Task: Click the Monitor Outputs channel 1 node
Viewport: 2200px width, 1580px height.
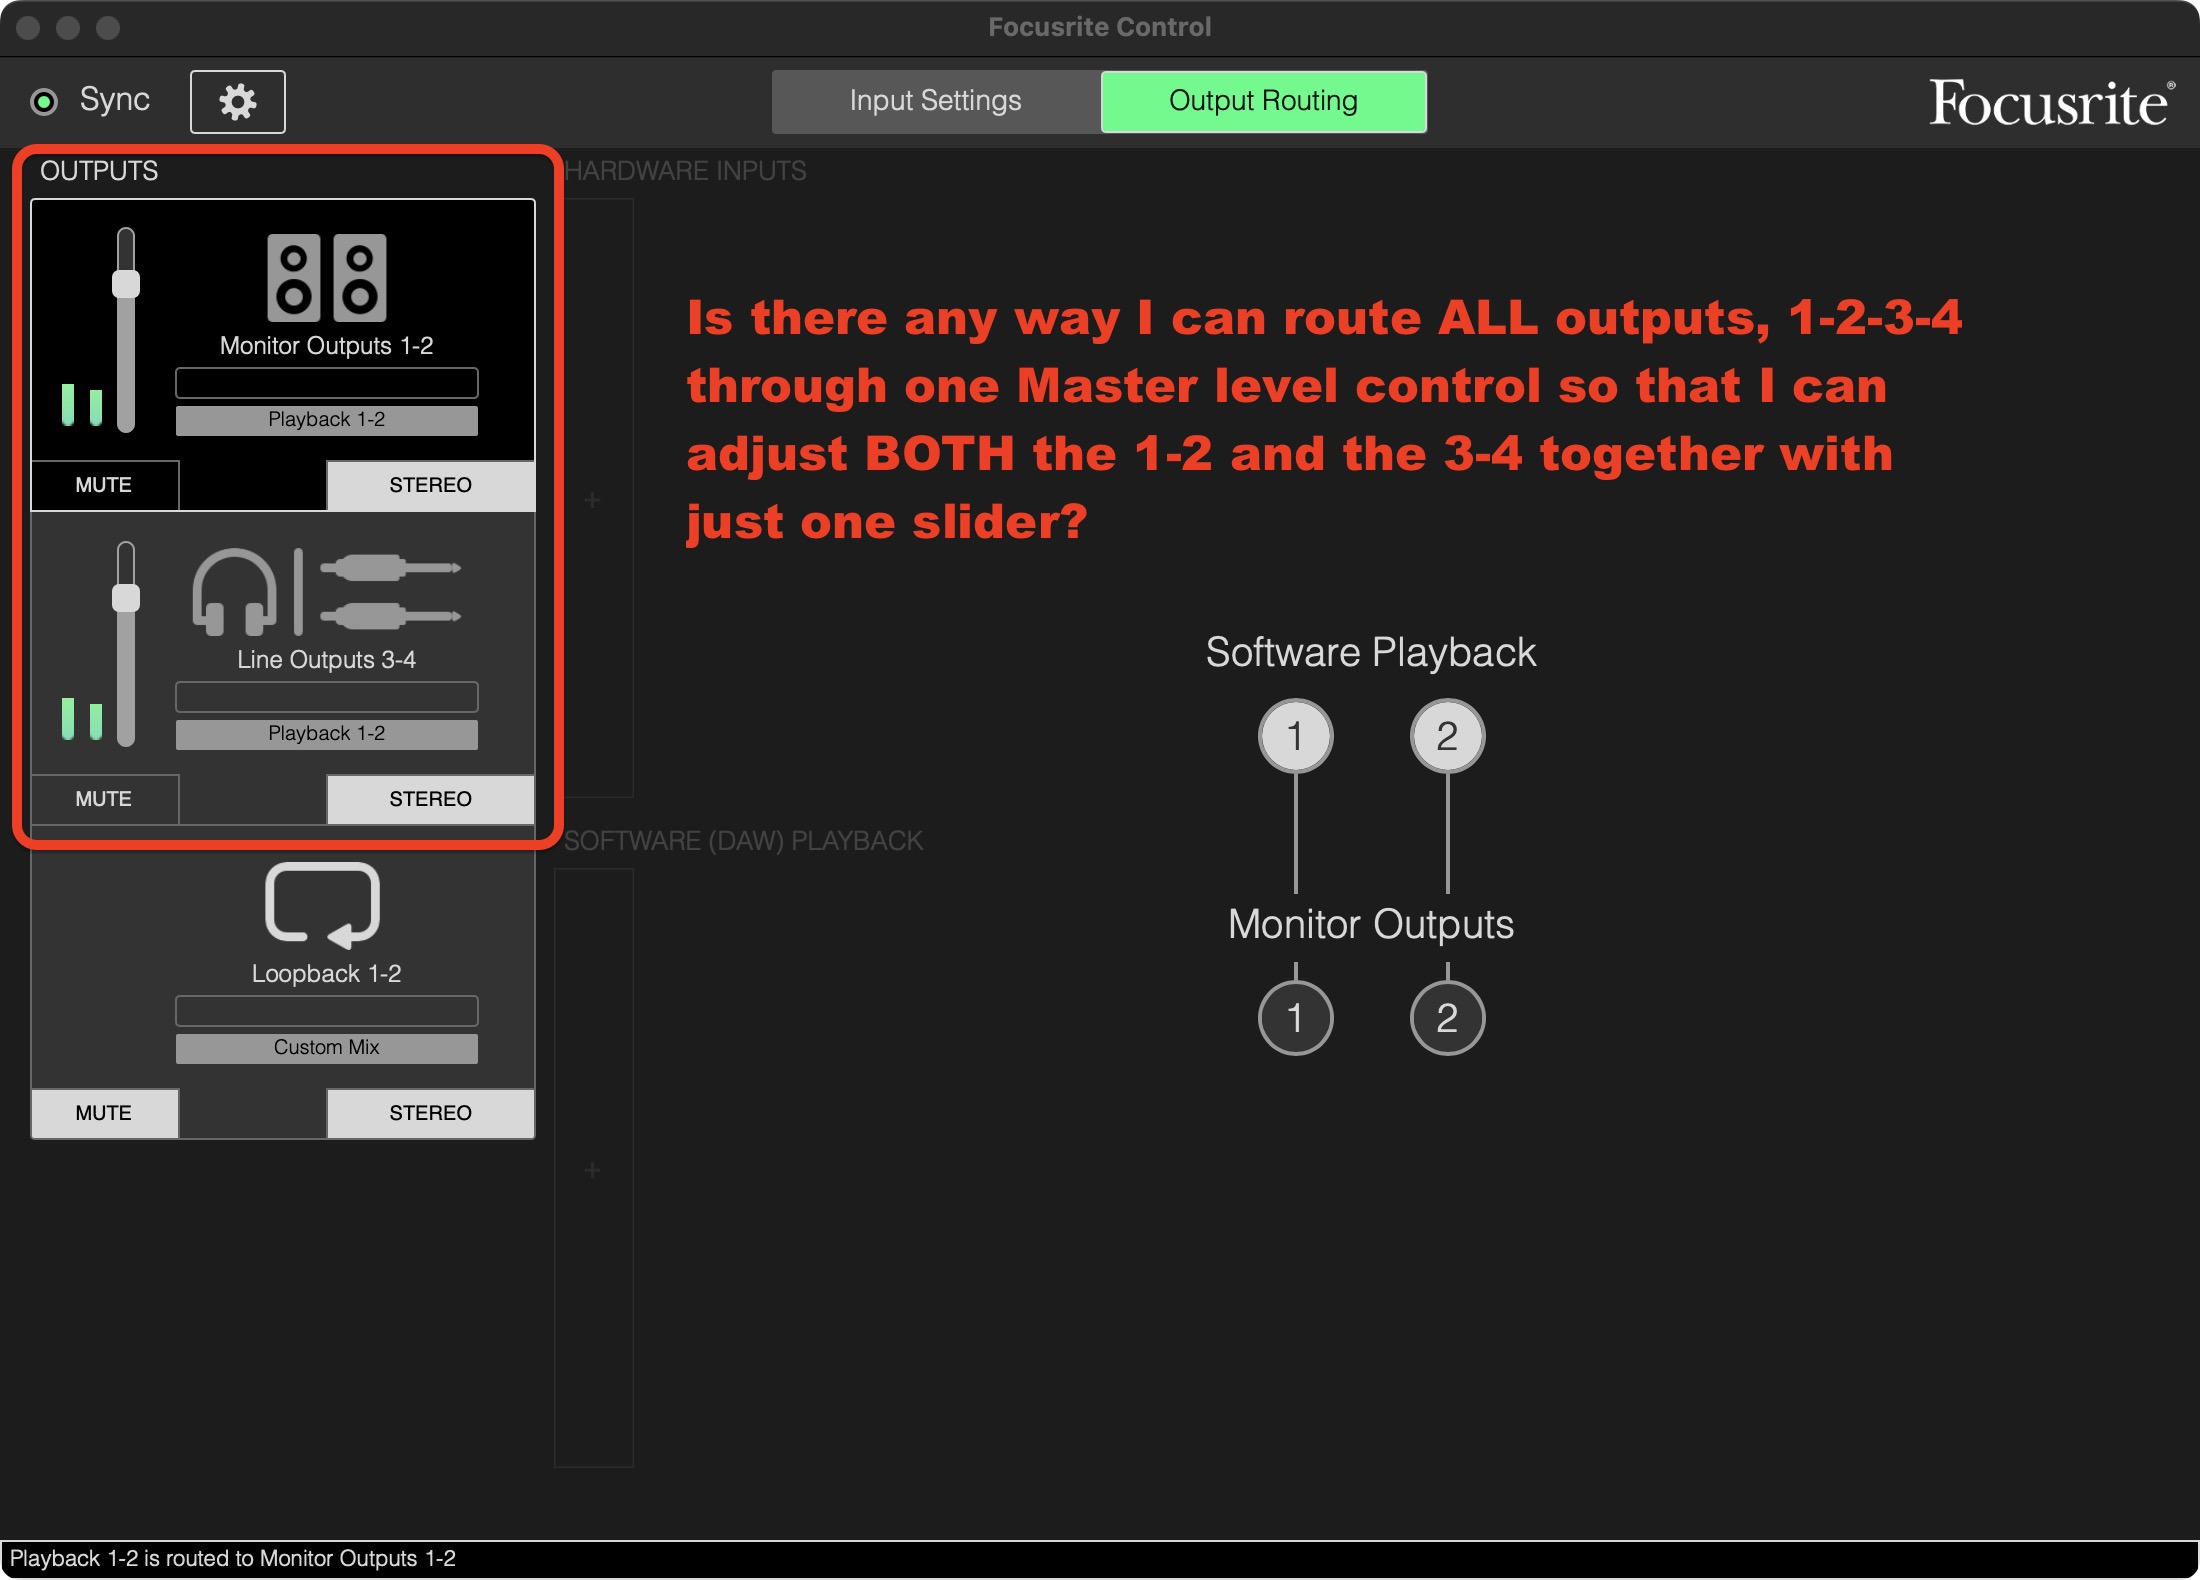Action: tap(1295, 1018)
